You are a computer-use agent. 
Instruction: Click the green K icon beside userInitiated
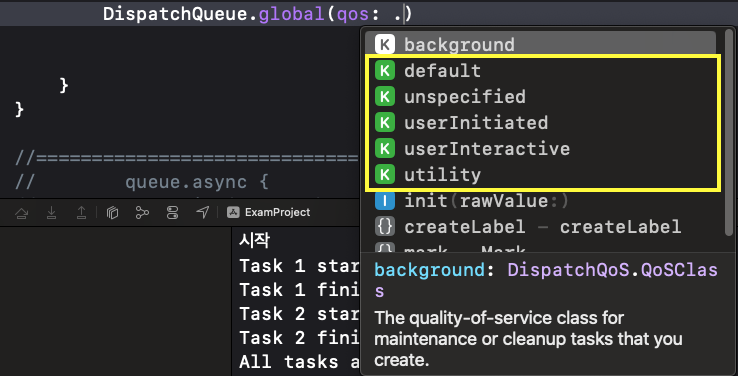pos(385,123)
